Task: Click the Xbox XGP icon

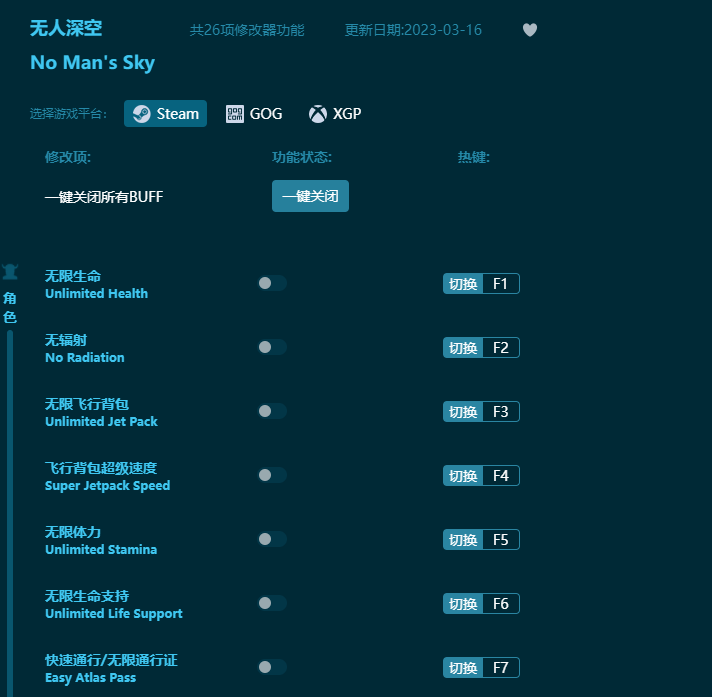Action: (x=318, y=114)
